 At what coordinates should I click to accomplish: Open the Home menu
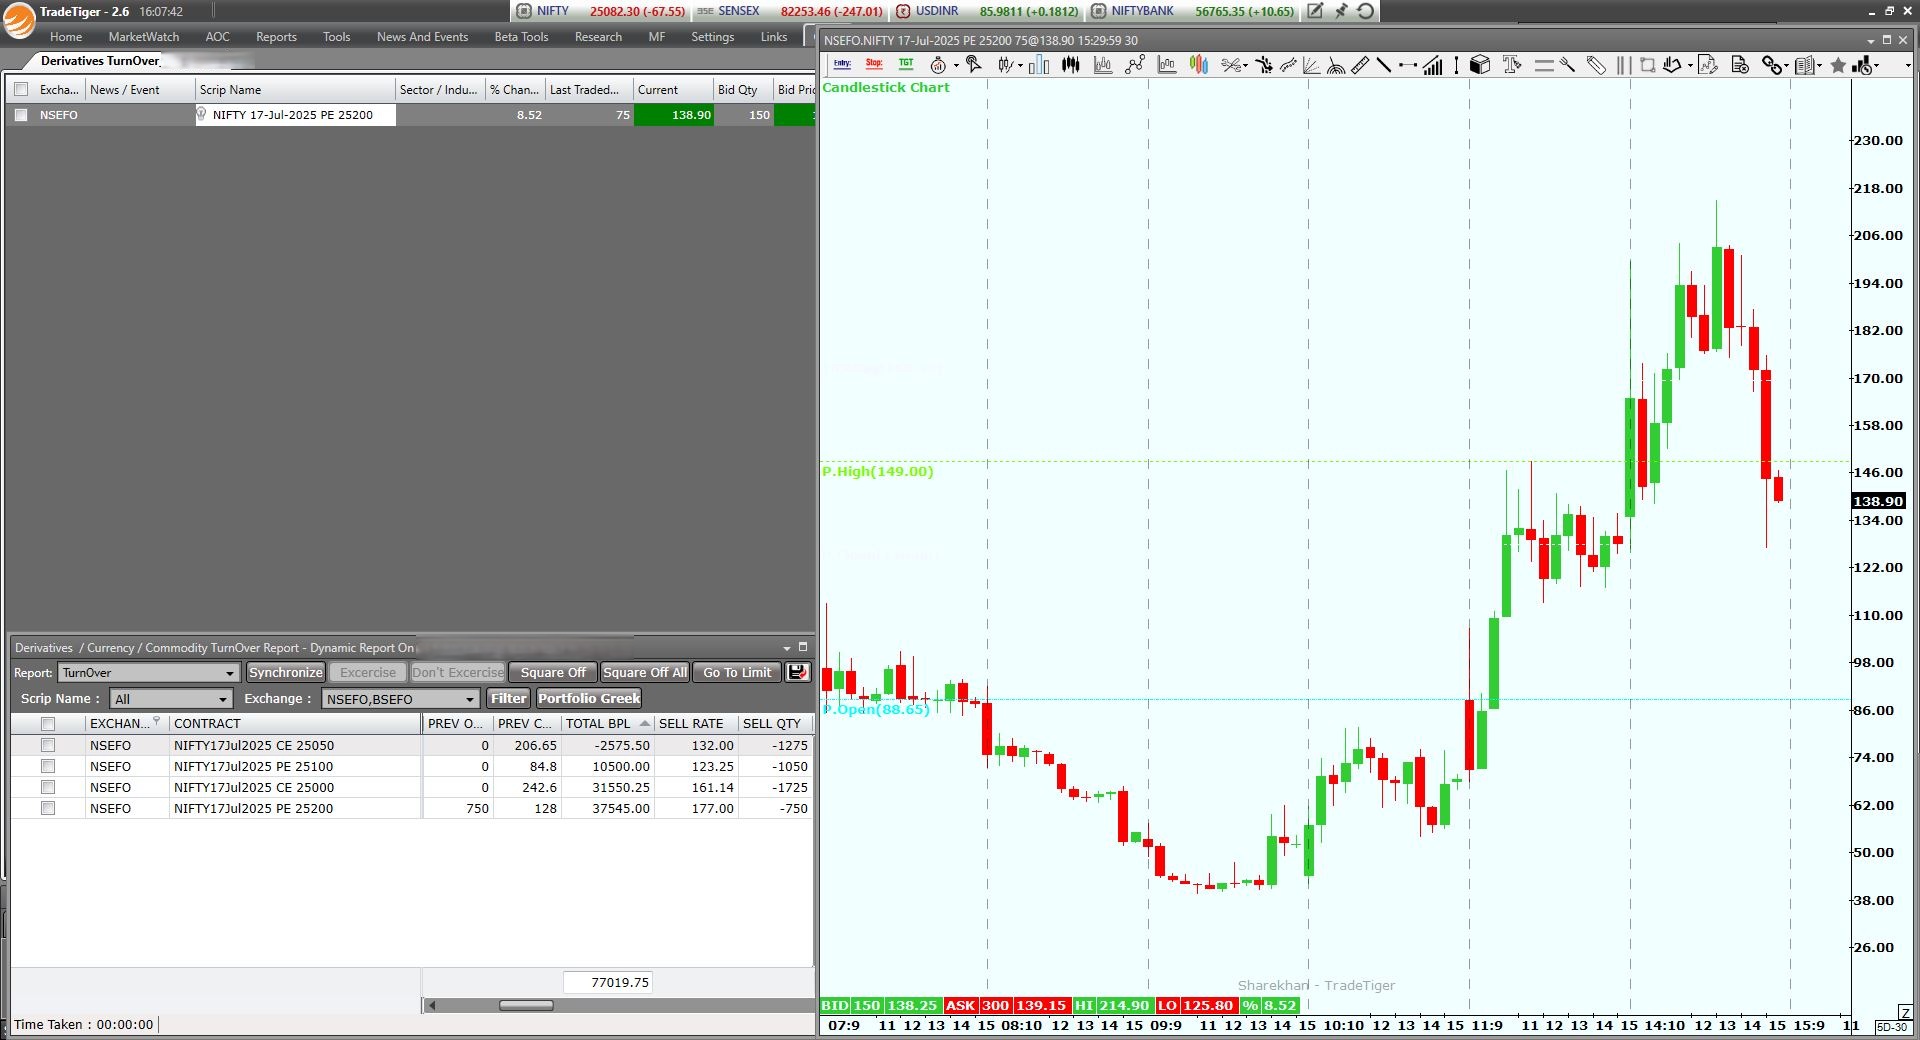click(66, 37)
